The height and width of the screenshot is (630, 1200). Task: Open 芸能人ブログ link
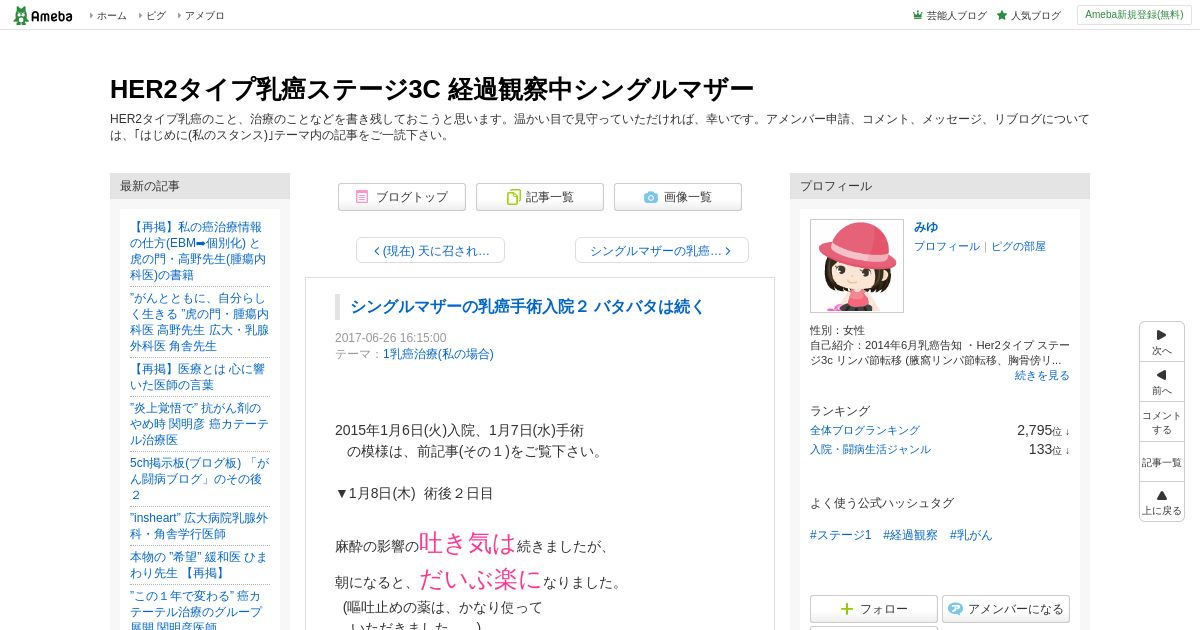coord(956,16)
